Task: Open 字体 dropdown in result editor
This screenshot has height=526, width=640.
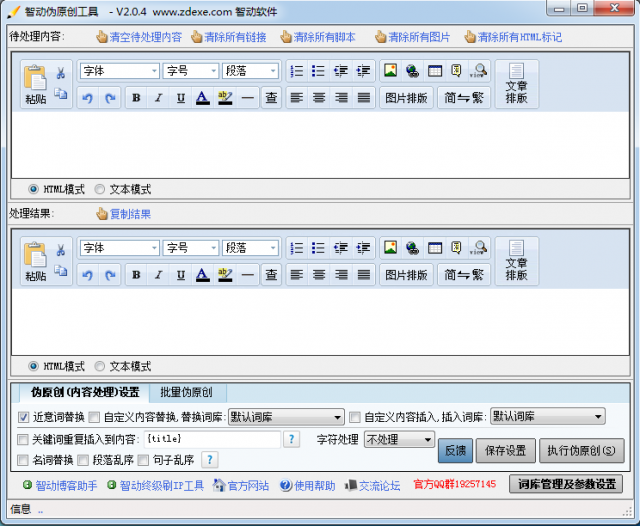Action: click(x=119, y=248)
